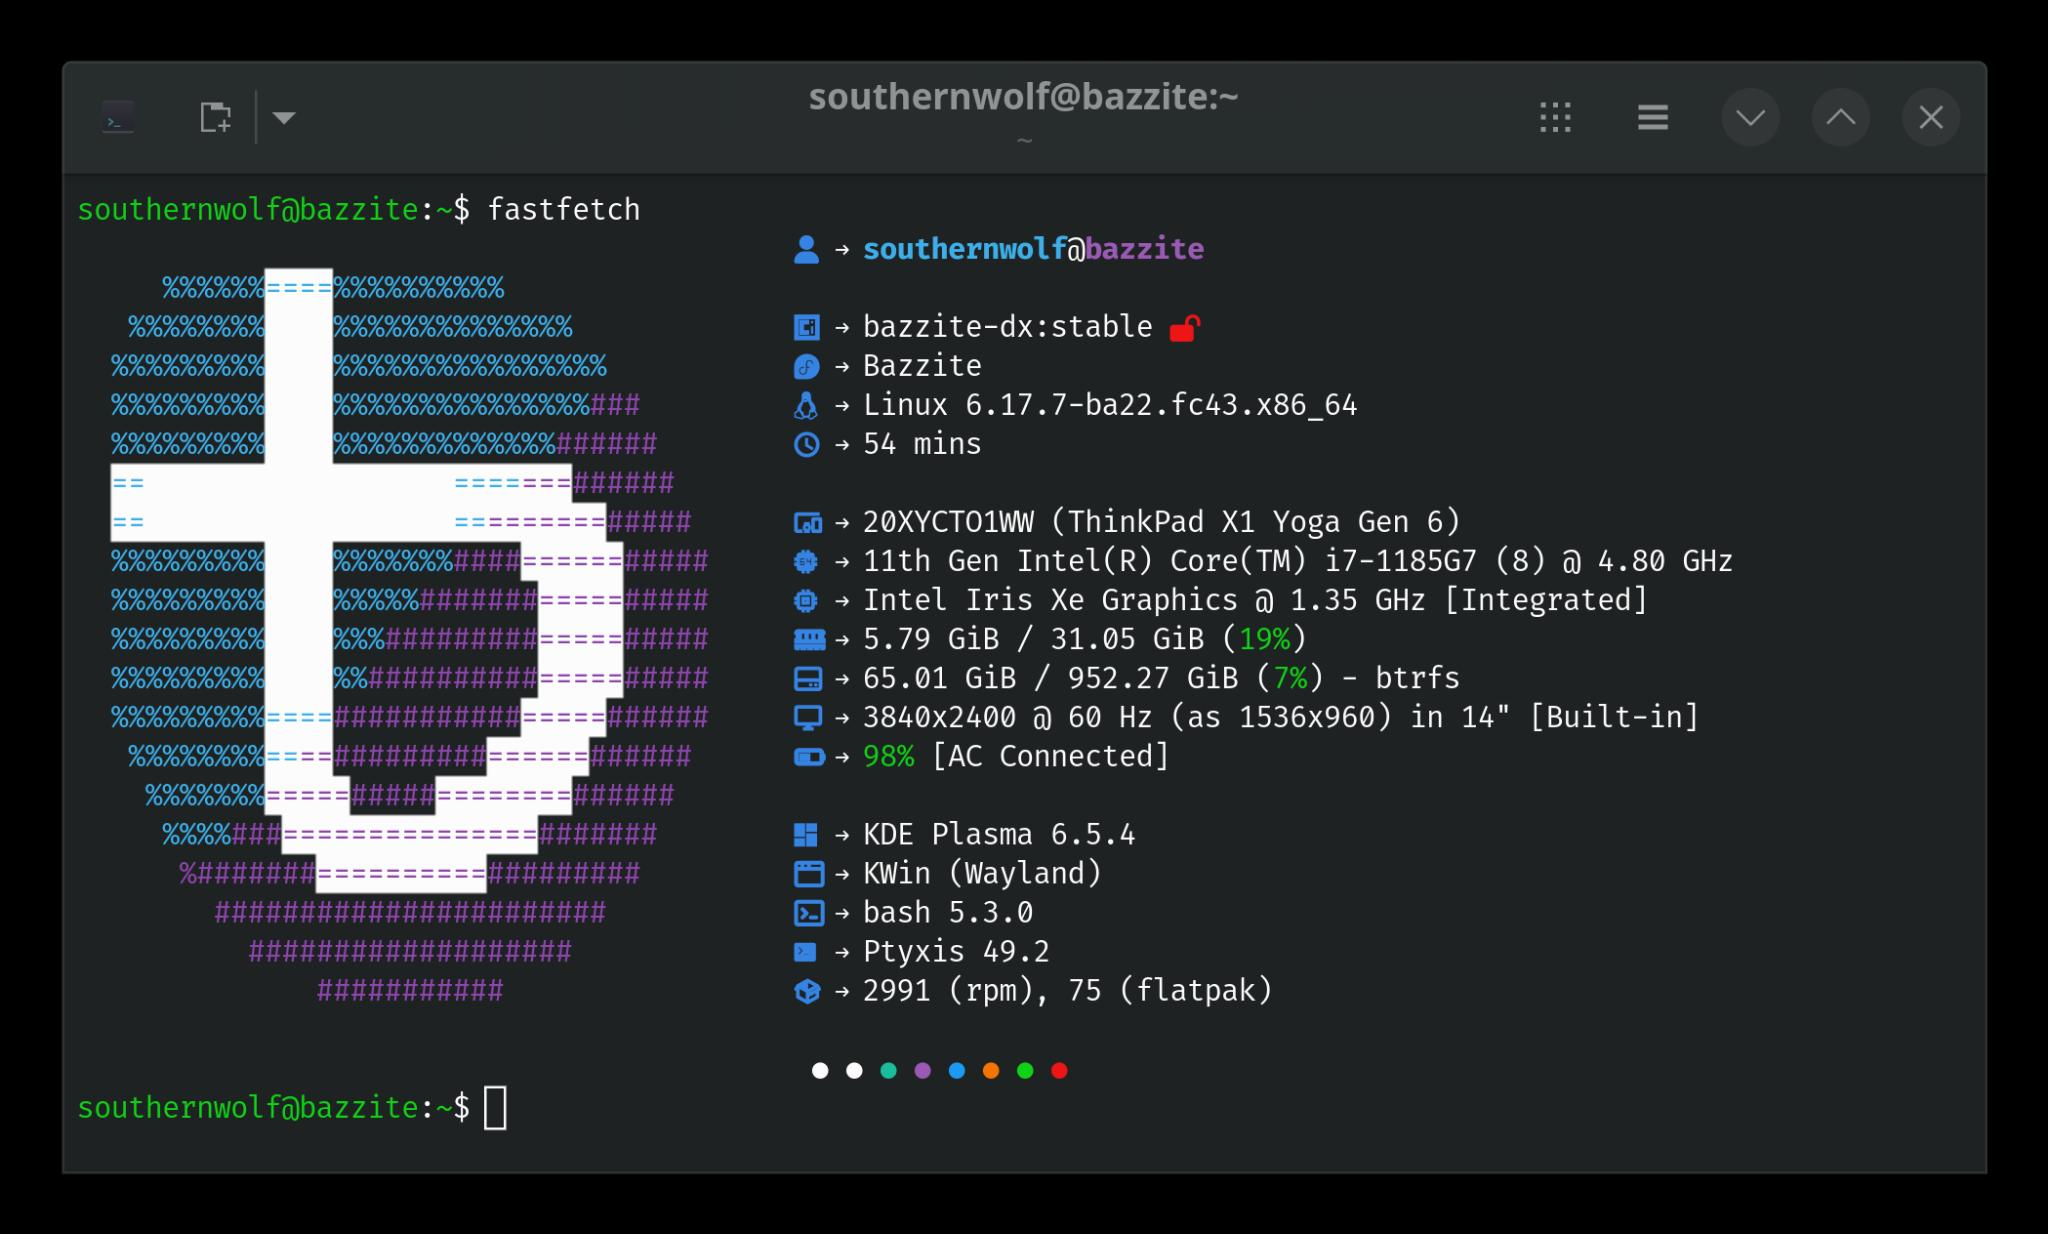Click the battery icon next to 98%
This screenshot has height=1234, width=2048.
[808, 757]
